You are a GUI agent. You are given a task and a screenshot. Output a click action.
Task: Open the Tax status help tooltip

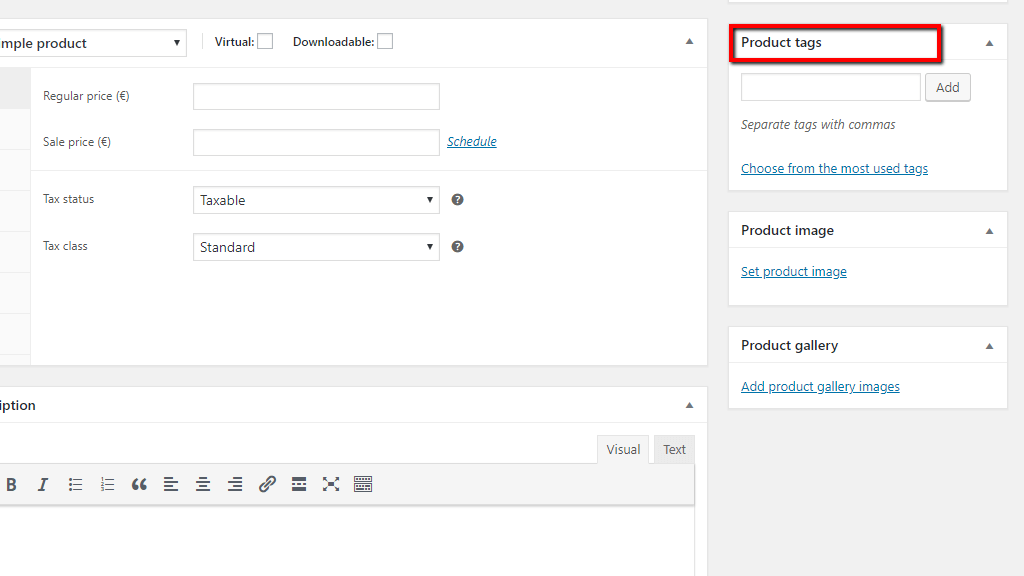(458, 200)
